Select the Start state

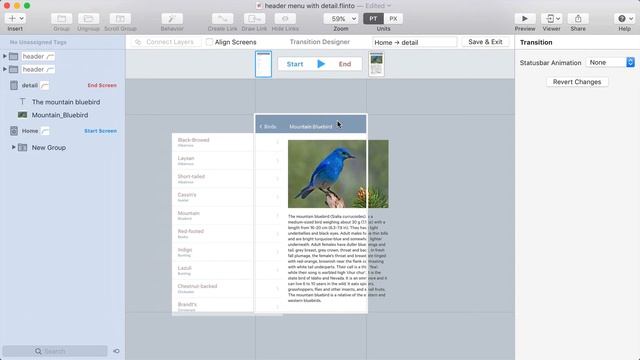[x=295, y=64]
